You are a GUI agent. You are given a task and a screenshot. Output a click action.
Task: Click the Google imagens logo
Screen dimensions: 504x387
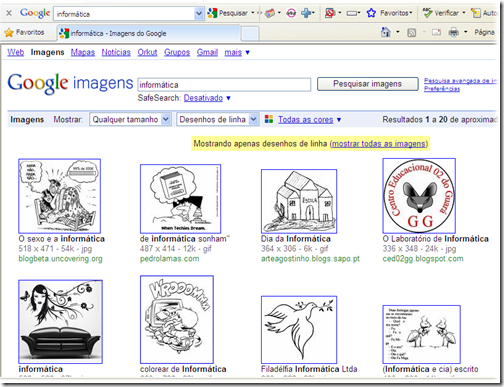(x=70, y=83)
